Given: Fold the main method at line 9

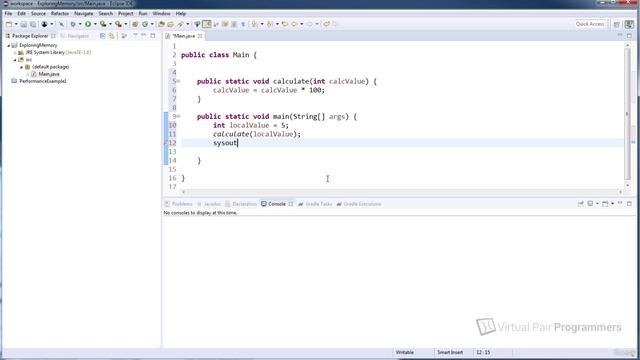Looking at the screenshot, I should click(x=178, y=116).
